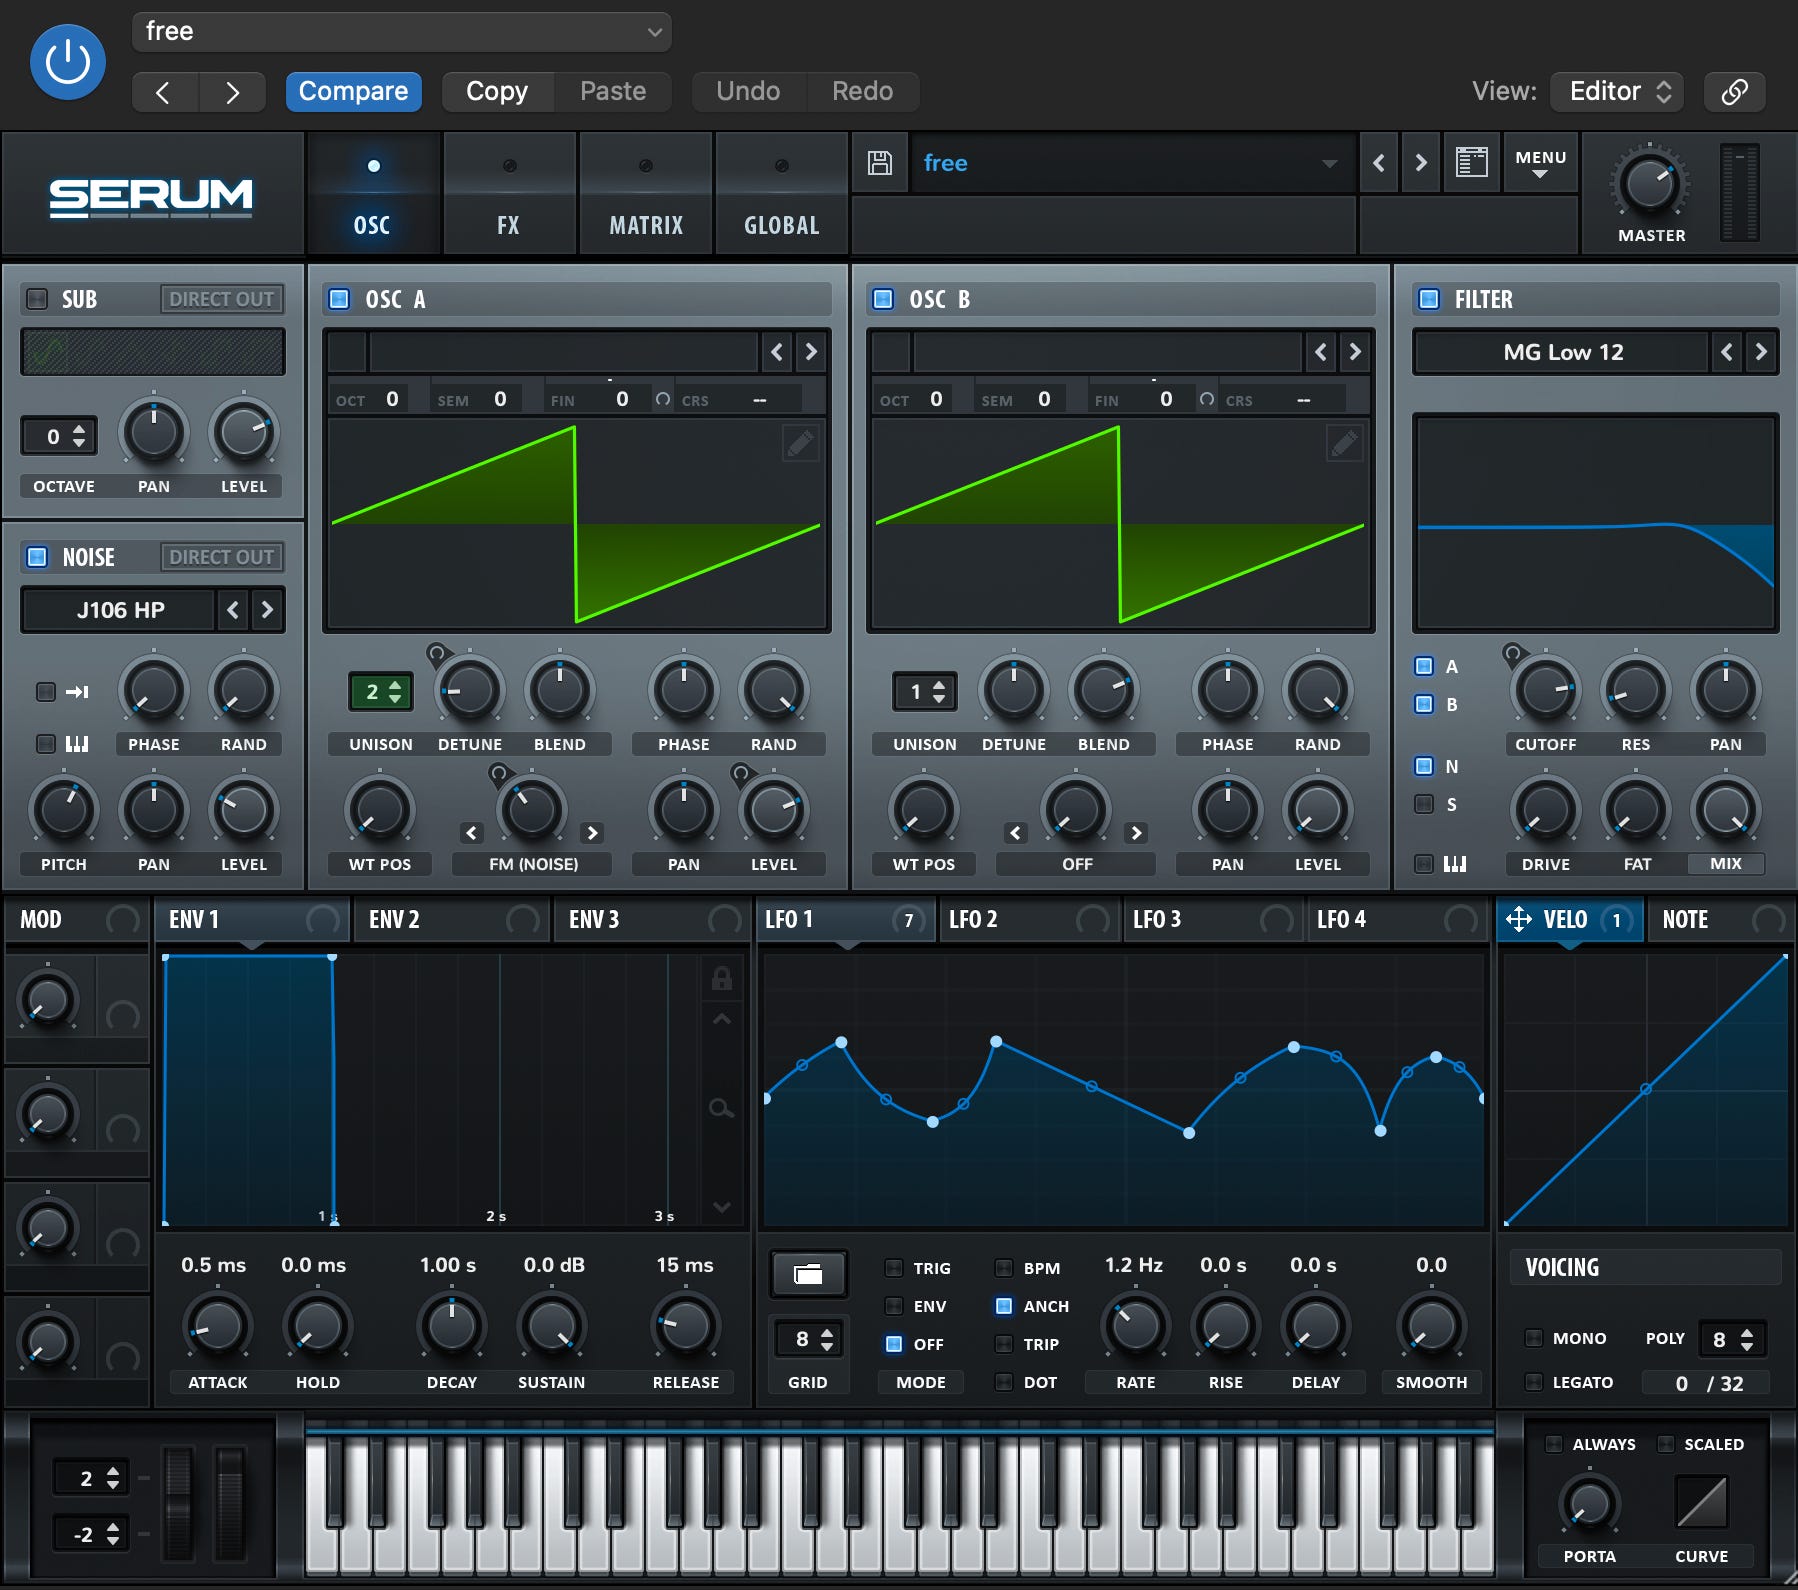
Task: Enable the SUB oscillator
Action: point(37,298)
